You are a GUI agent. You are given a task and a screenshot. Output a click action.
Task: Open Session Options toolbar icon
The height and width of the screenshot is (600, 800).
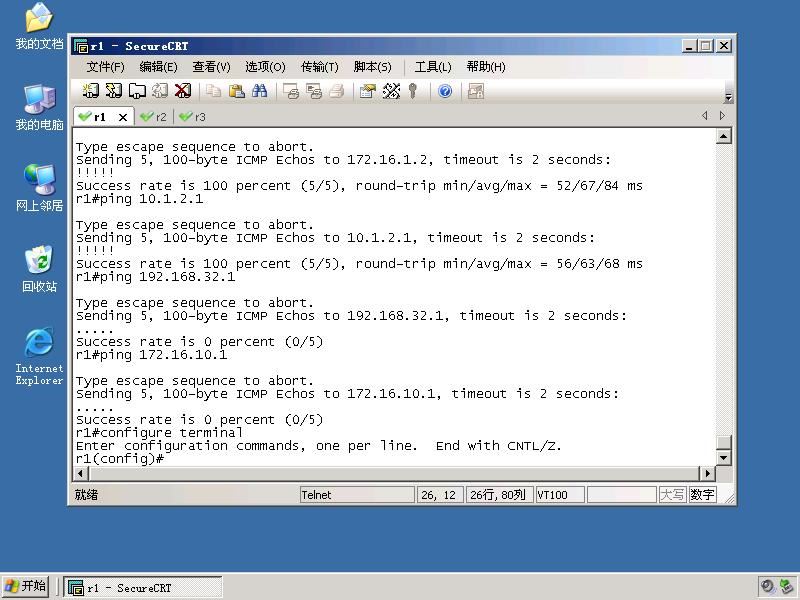click(x=367, y=91)
